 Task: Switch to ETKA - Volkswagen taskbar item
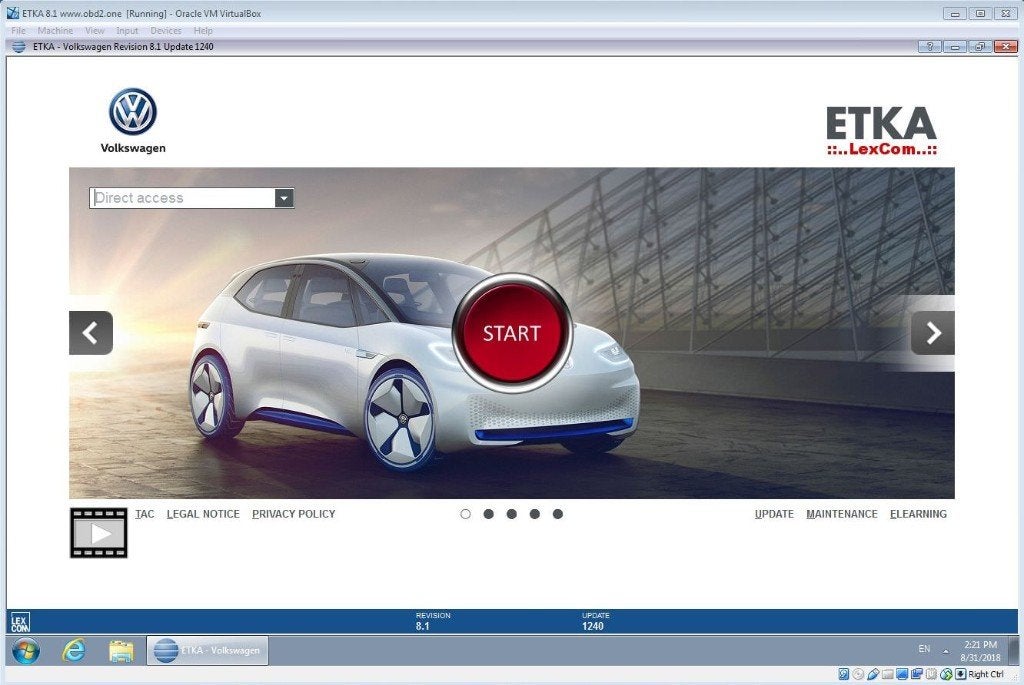coord(207,650)
